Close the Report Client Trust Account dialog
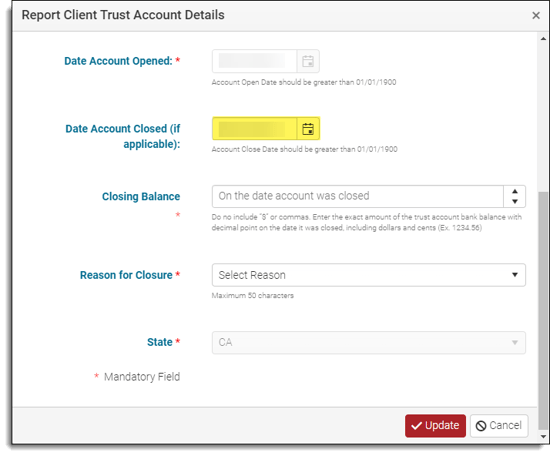Image resolution: width=550 pixels, height=456 pixels. pyautogui.click(x=536, y=15)
